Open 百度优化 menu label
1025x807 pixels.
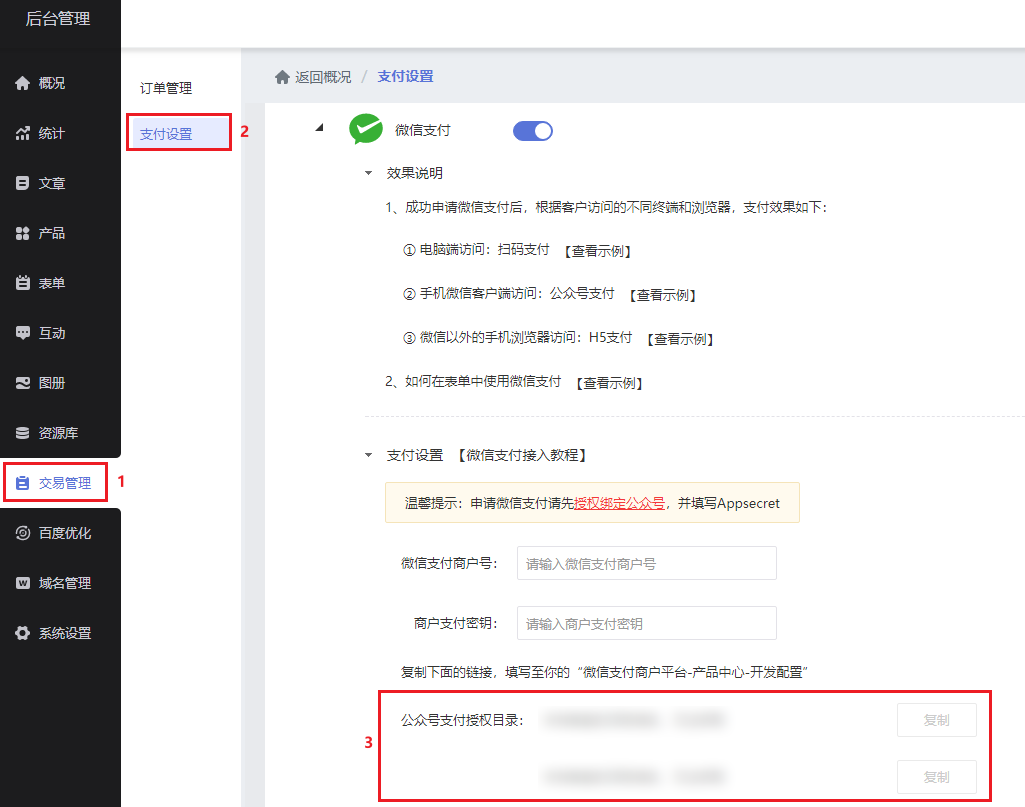[x=65, y=533]
